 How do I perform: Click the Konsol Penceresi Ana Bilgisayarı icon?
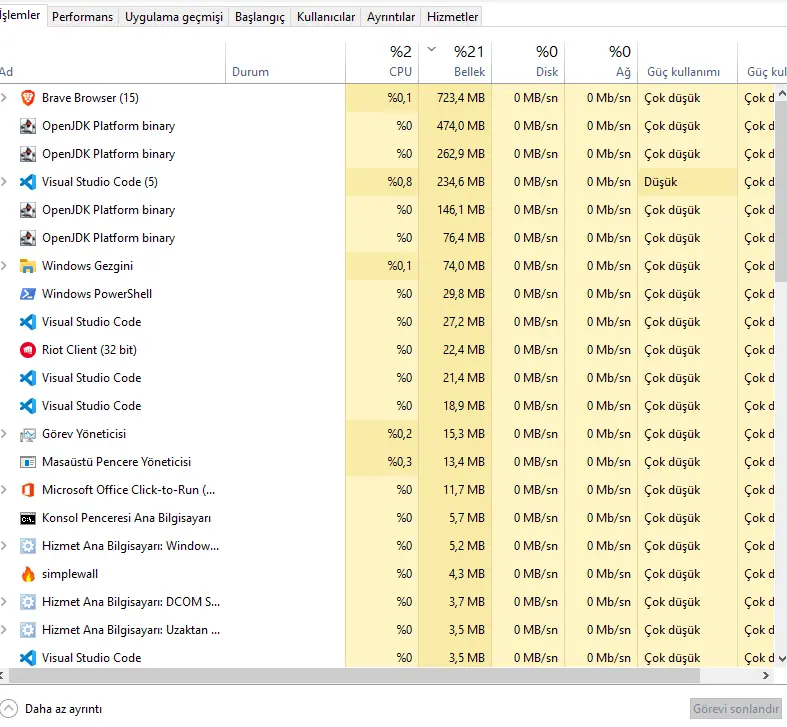tap(28, 518)
